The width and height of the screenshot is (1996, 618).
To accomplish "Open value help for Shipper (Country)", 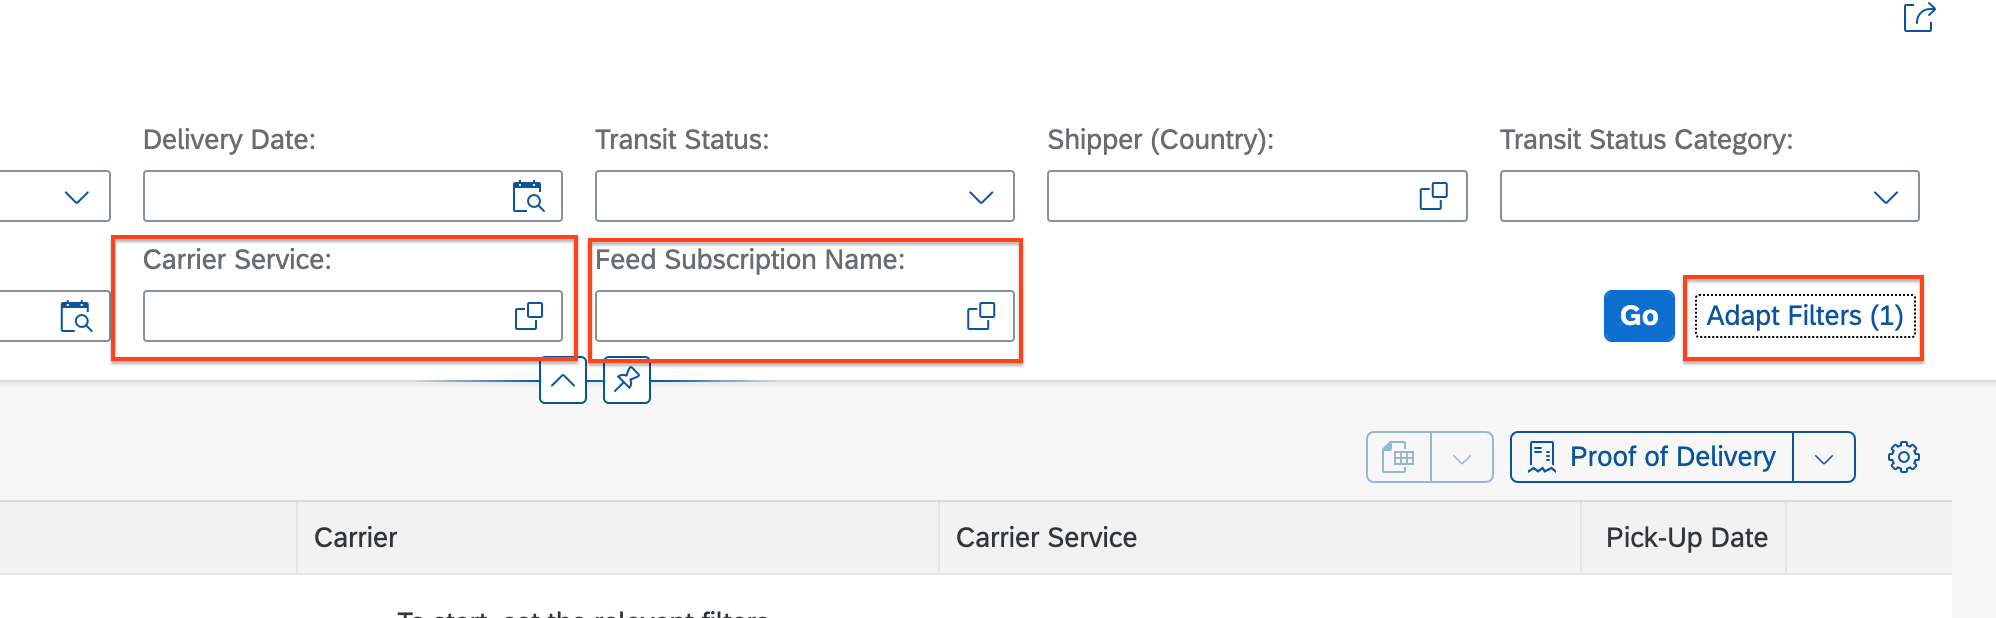I will [1434, 196].
